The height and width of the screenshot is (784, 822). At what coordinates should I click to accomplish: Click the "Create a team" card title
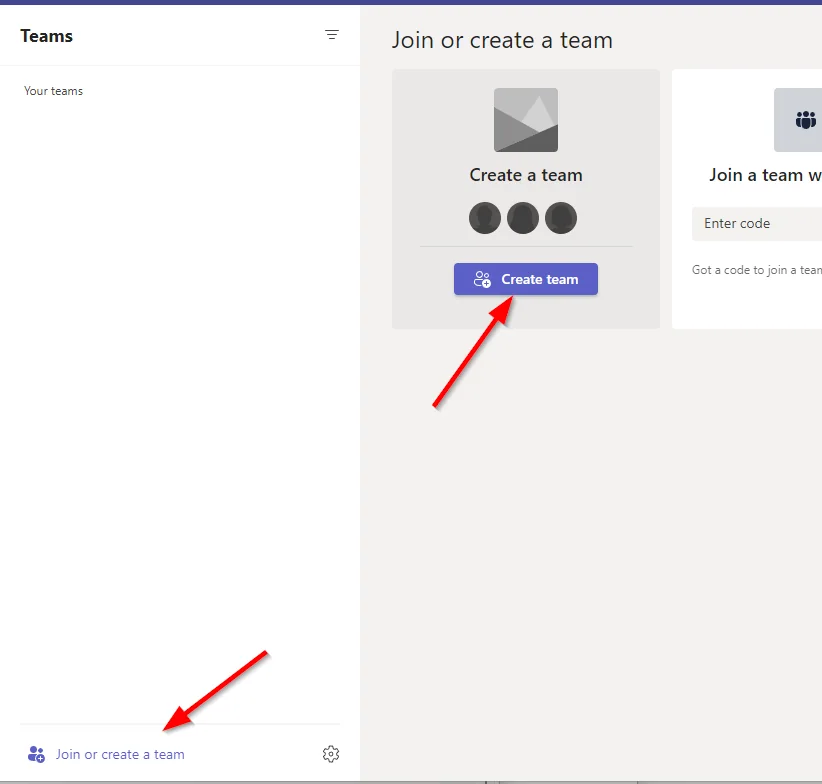(525, 175)
